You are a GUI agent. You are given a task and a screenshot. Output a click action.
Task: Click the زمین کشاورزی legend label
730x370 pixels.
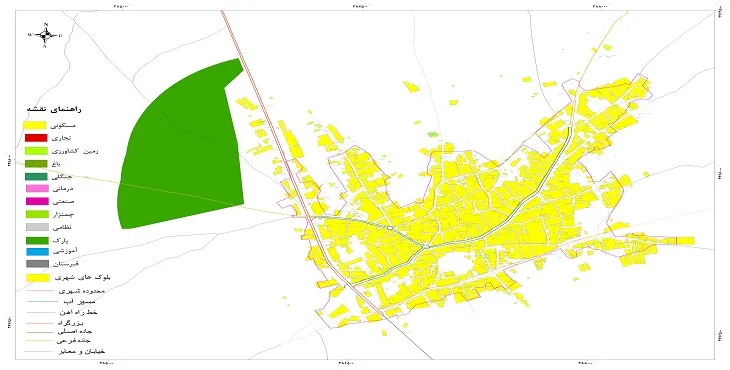pyautogui.click(x=74, y=151)
